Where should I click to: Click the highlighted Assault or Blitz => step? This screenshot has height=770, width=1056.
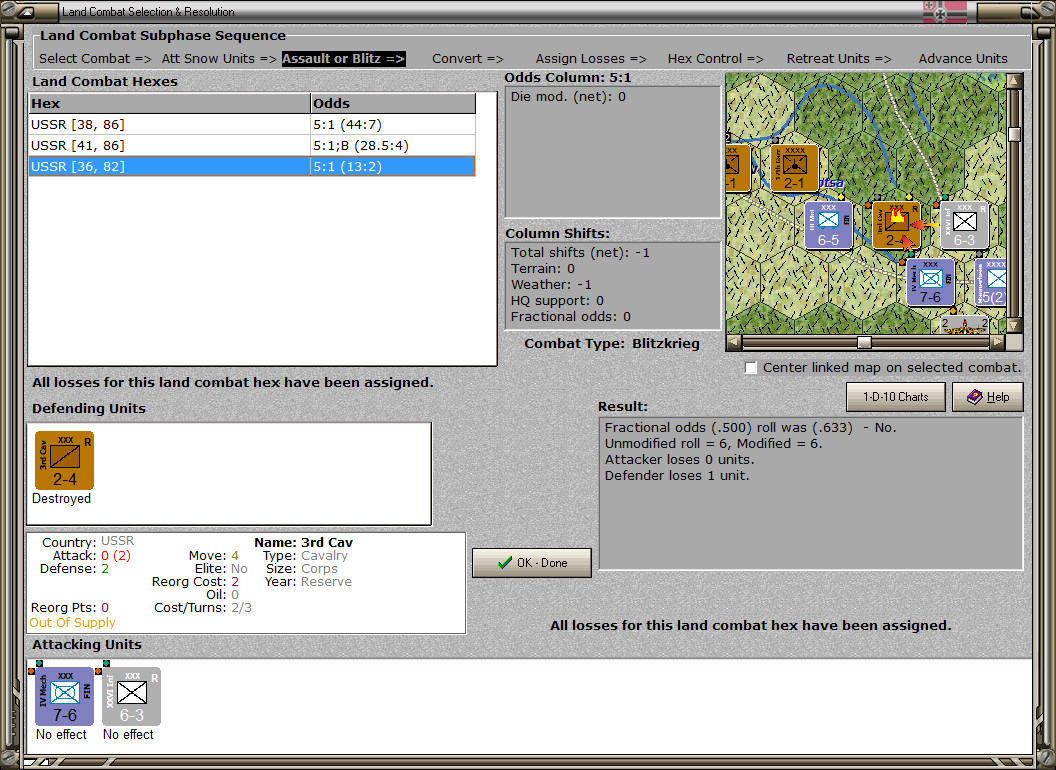343,59
